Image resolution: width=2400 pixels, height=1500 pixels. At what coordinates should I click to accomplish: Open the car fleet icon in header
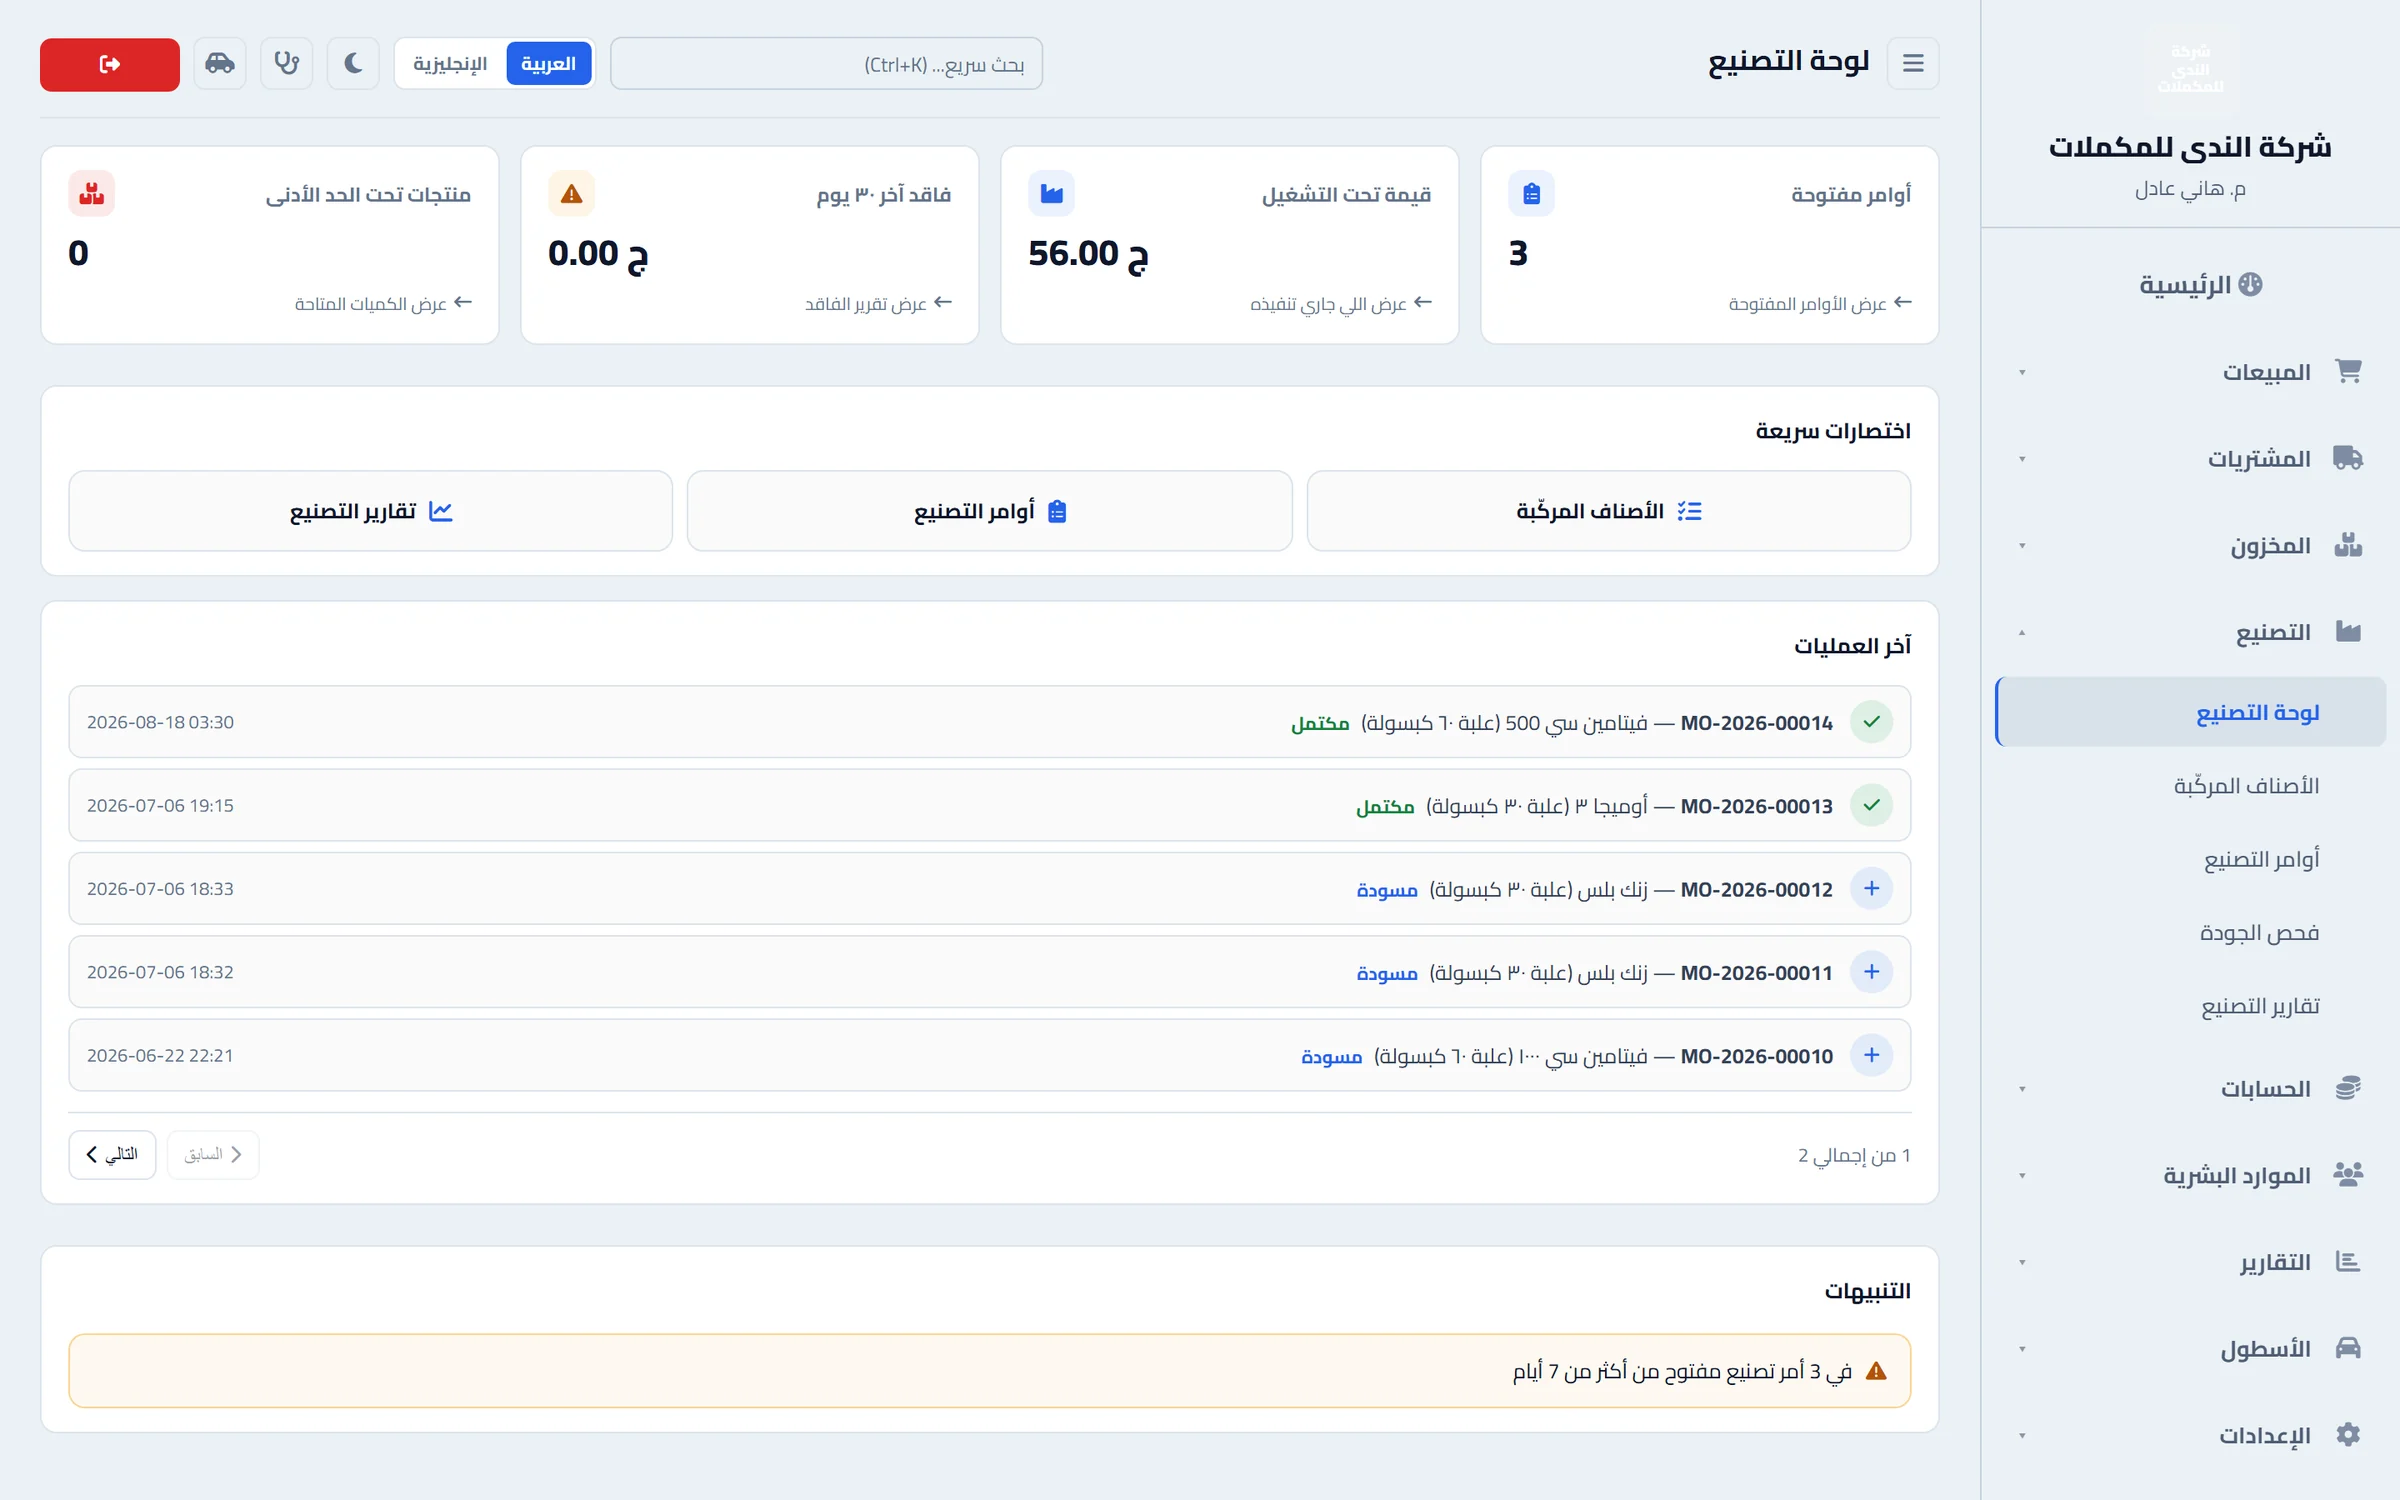click(220, 64)
